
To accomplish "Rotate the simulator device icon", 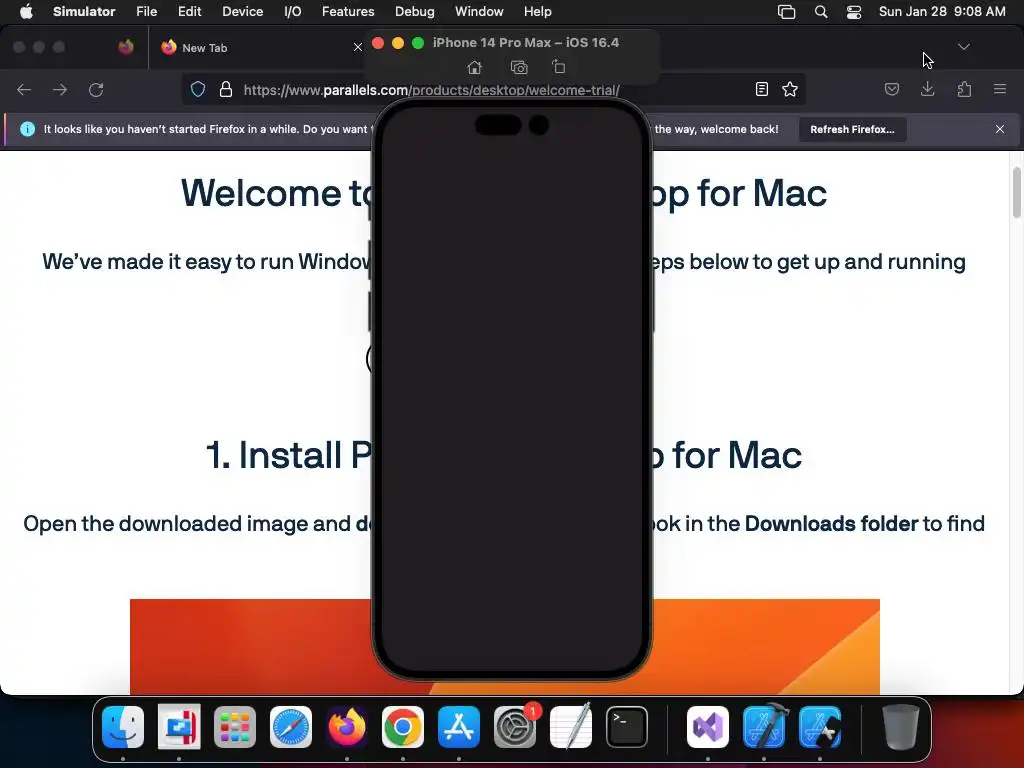I will [x=558, y=67].
